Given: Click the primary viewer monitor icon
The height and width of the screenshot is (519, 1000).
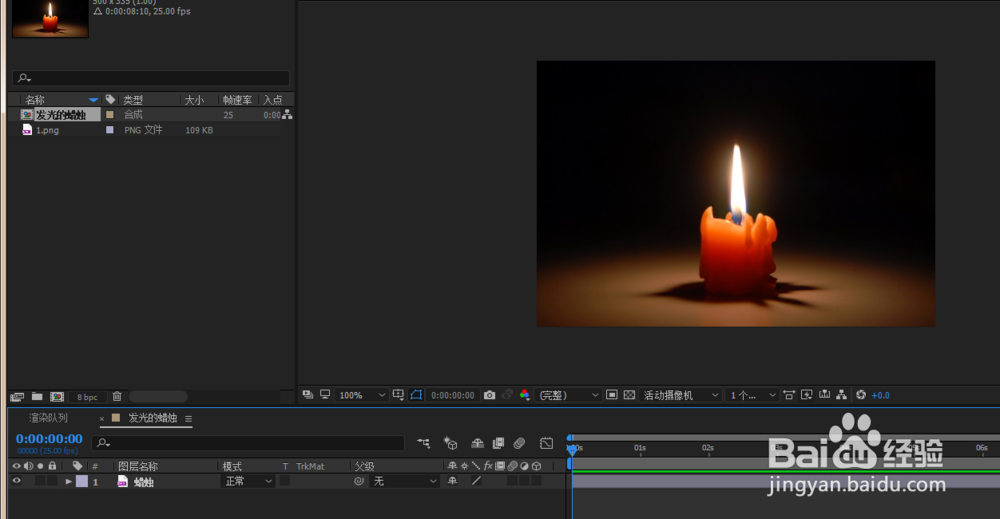Looking at the screenshot, I should click(325, 395).
